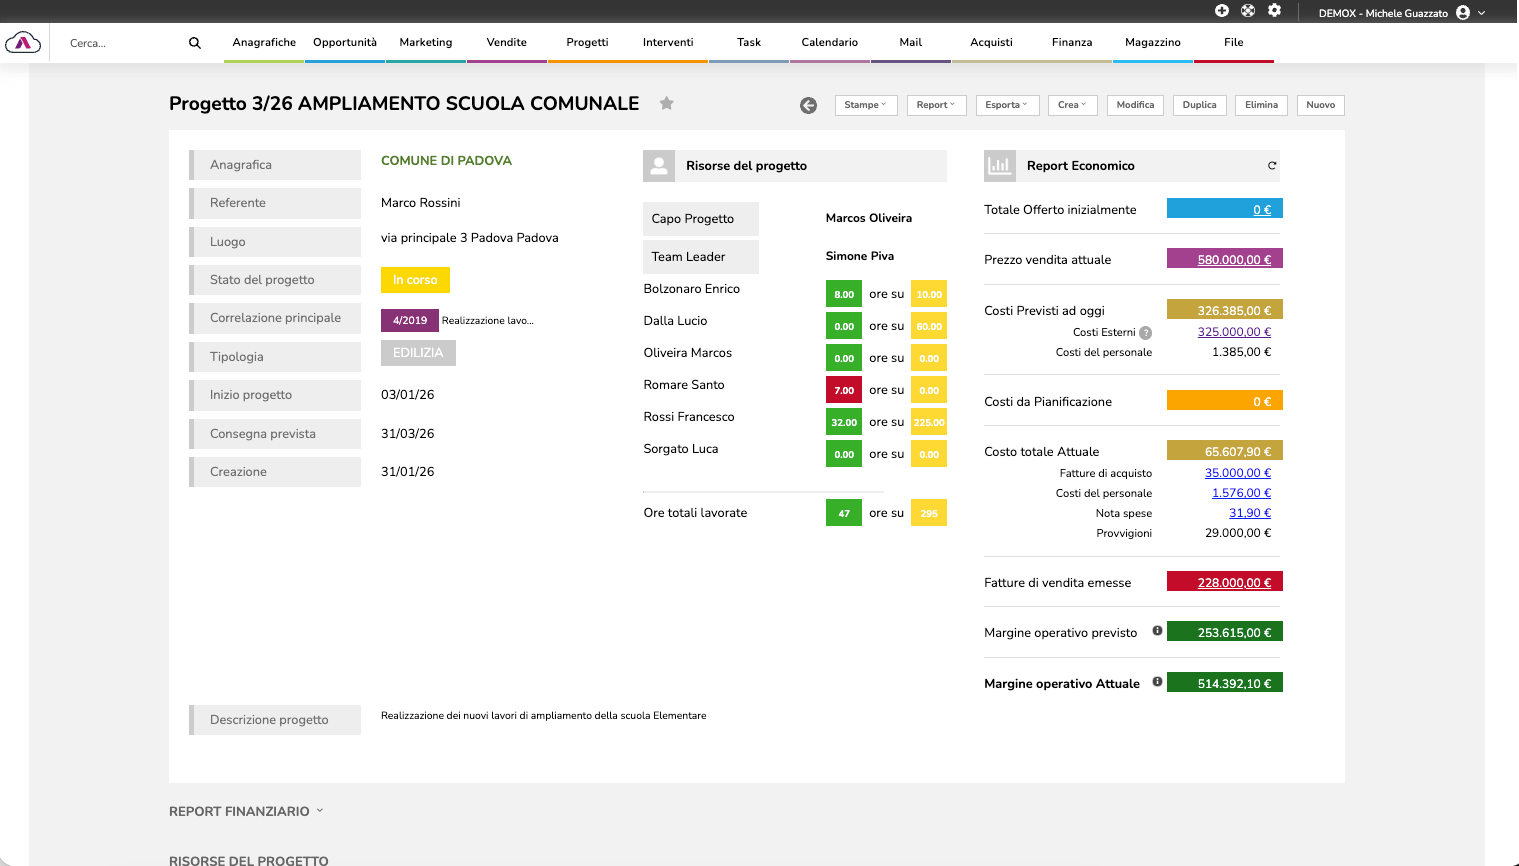Click info icon beside Margine operativo previsto
This screenshot has width=1519, height=866.
point(1157,631)
